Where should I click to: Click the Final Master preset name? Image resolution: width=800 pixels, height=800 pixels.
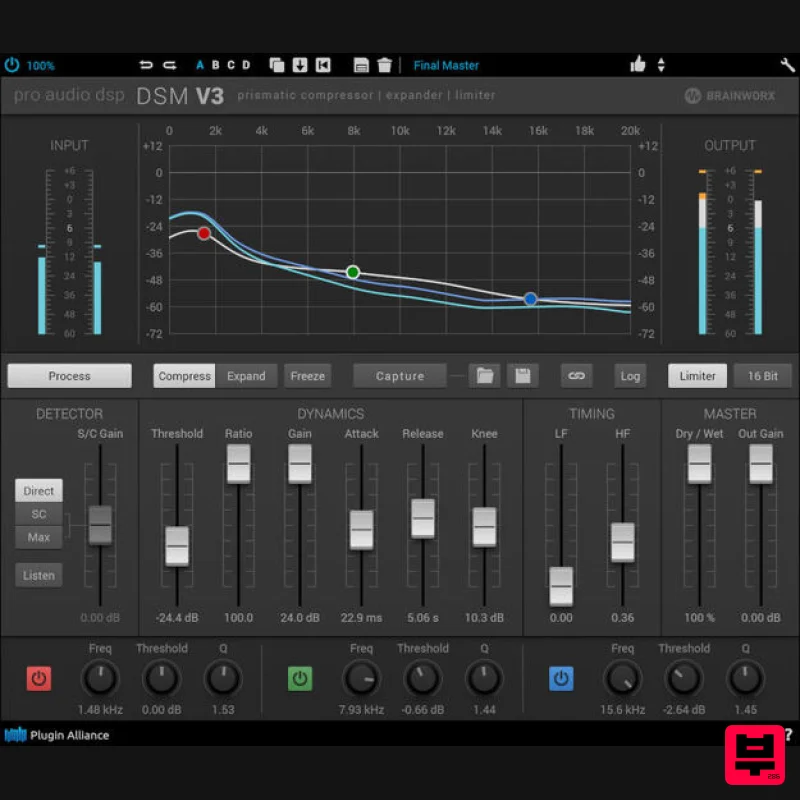(x=446, y=65)
